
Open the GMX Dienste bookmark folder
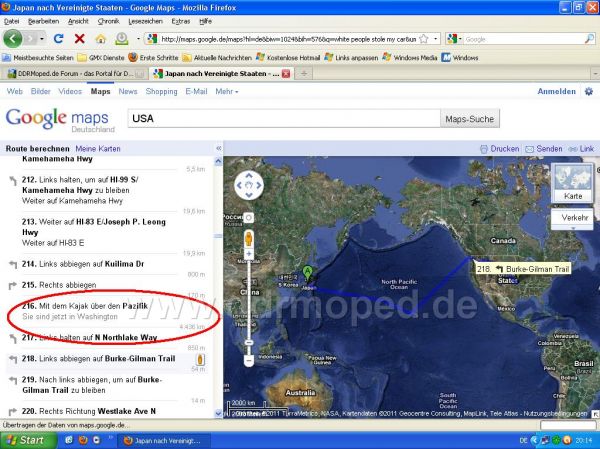[101, 58]
